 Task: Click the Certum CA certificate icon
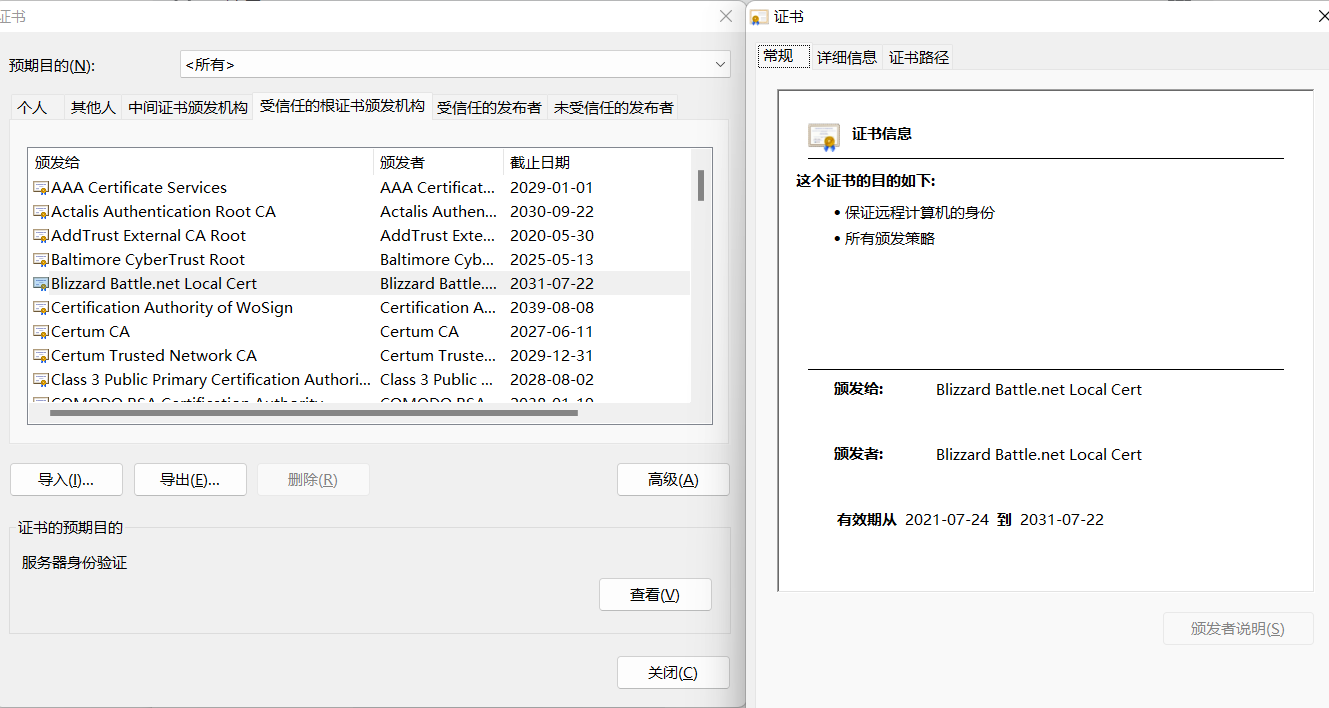tap(41, 332)
